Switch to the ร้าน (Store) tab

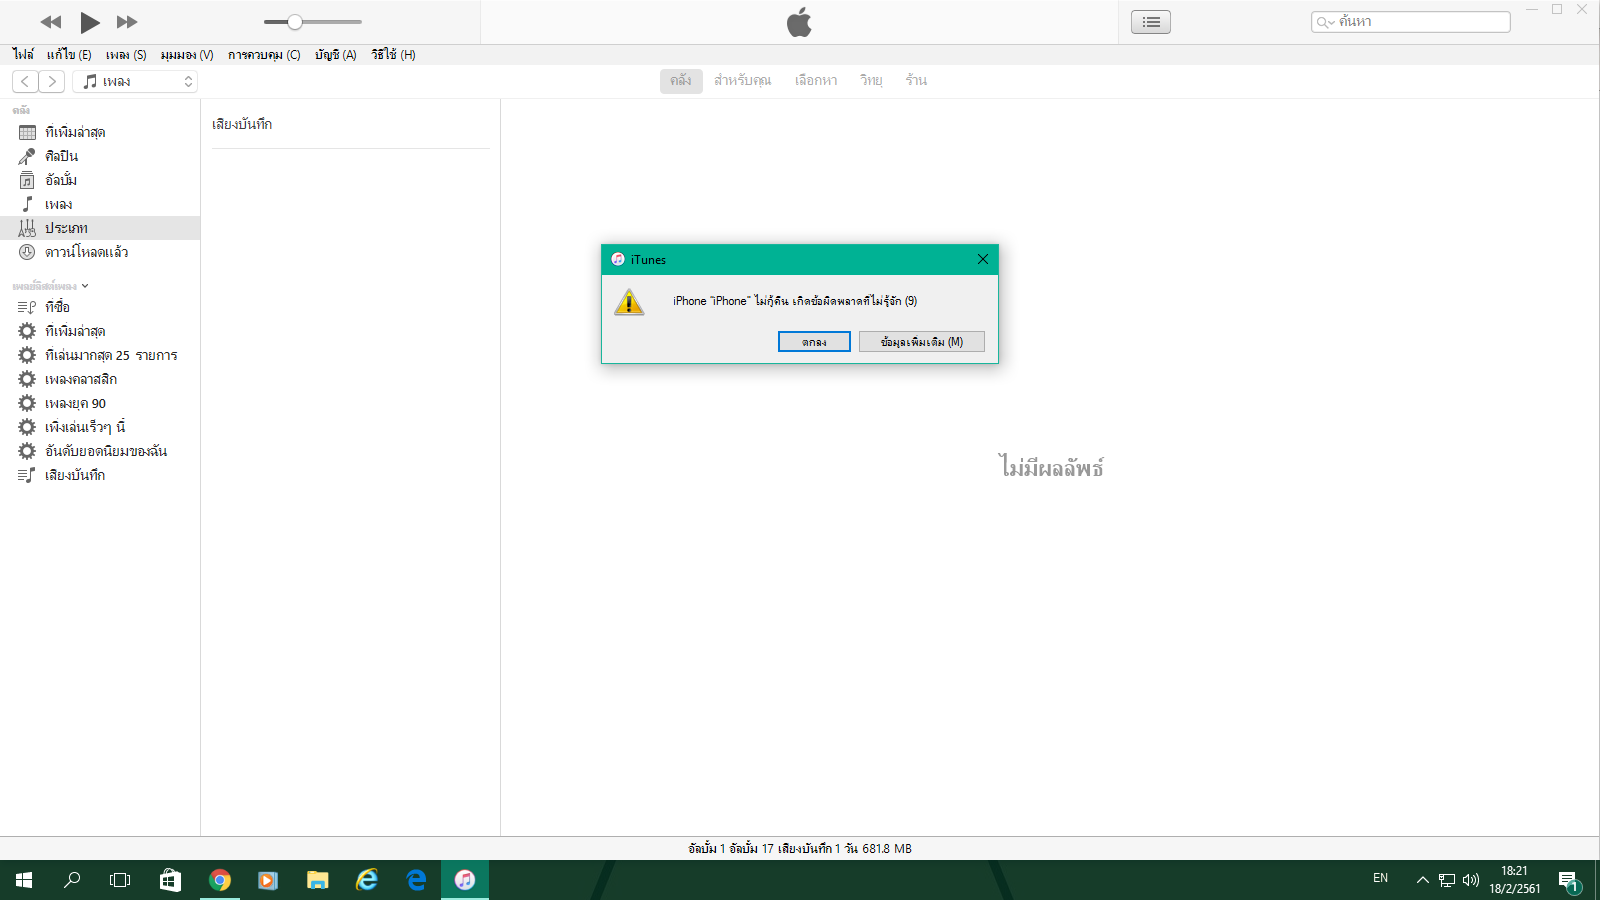(x=916, y=81)
